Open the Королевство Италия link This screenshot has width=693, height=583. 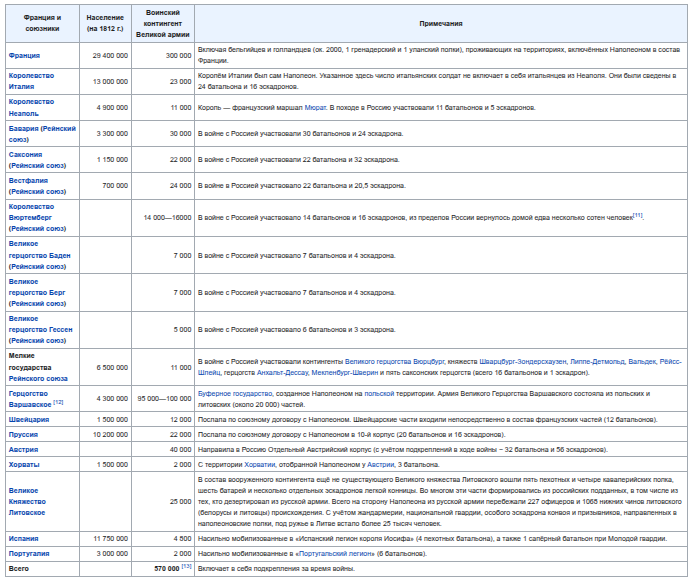31,81
